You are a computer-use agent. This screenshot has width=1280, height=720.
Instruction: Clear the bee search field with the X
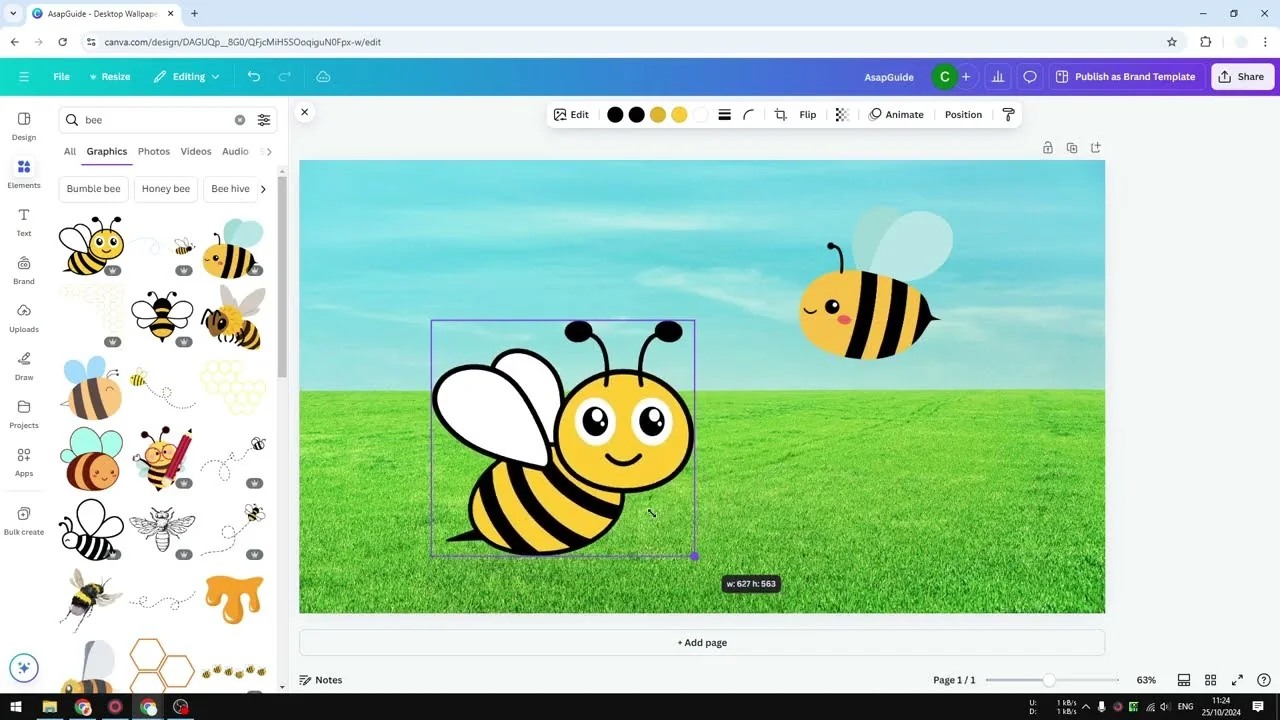239,119
